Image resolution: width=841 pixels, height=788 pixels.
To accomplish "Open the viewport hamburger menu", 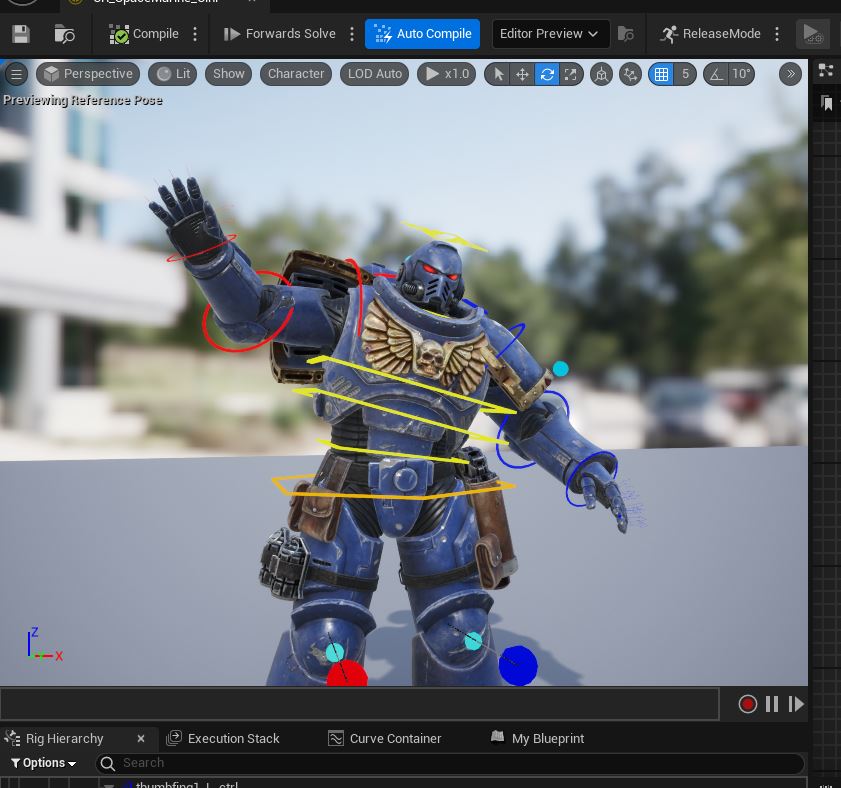I will (16, 74).
